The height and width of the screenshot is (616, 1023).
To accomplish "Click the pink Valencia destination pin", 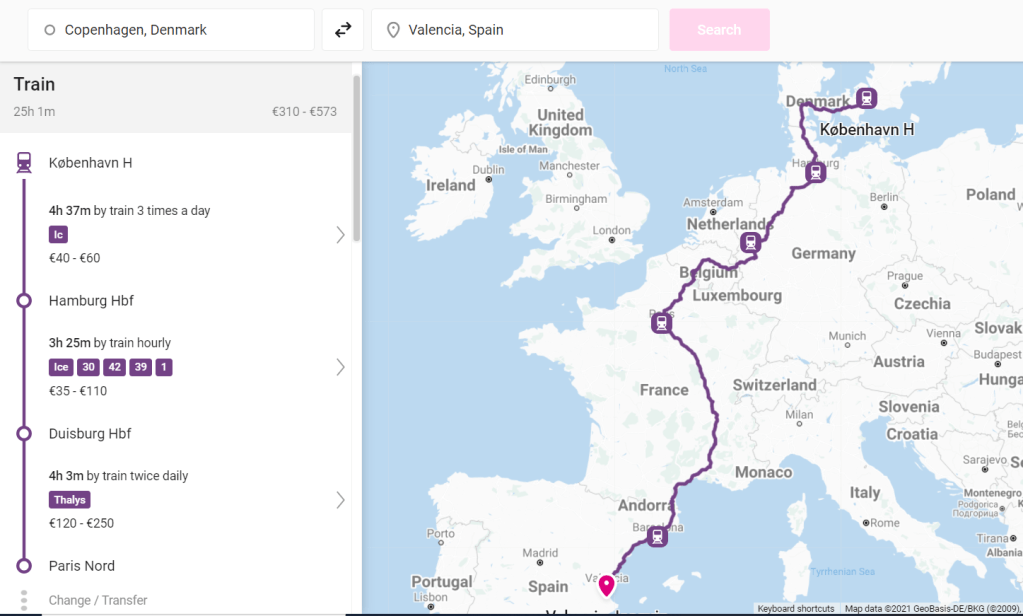I will 606,585.
